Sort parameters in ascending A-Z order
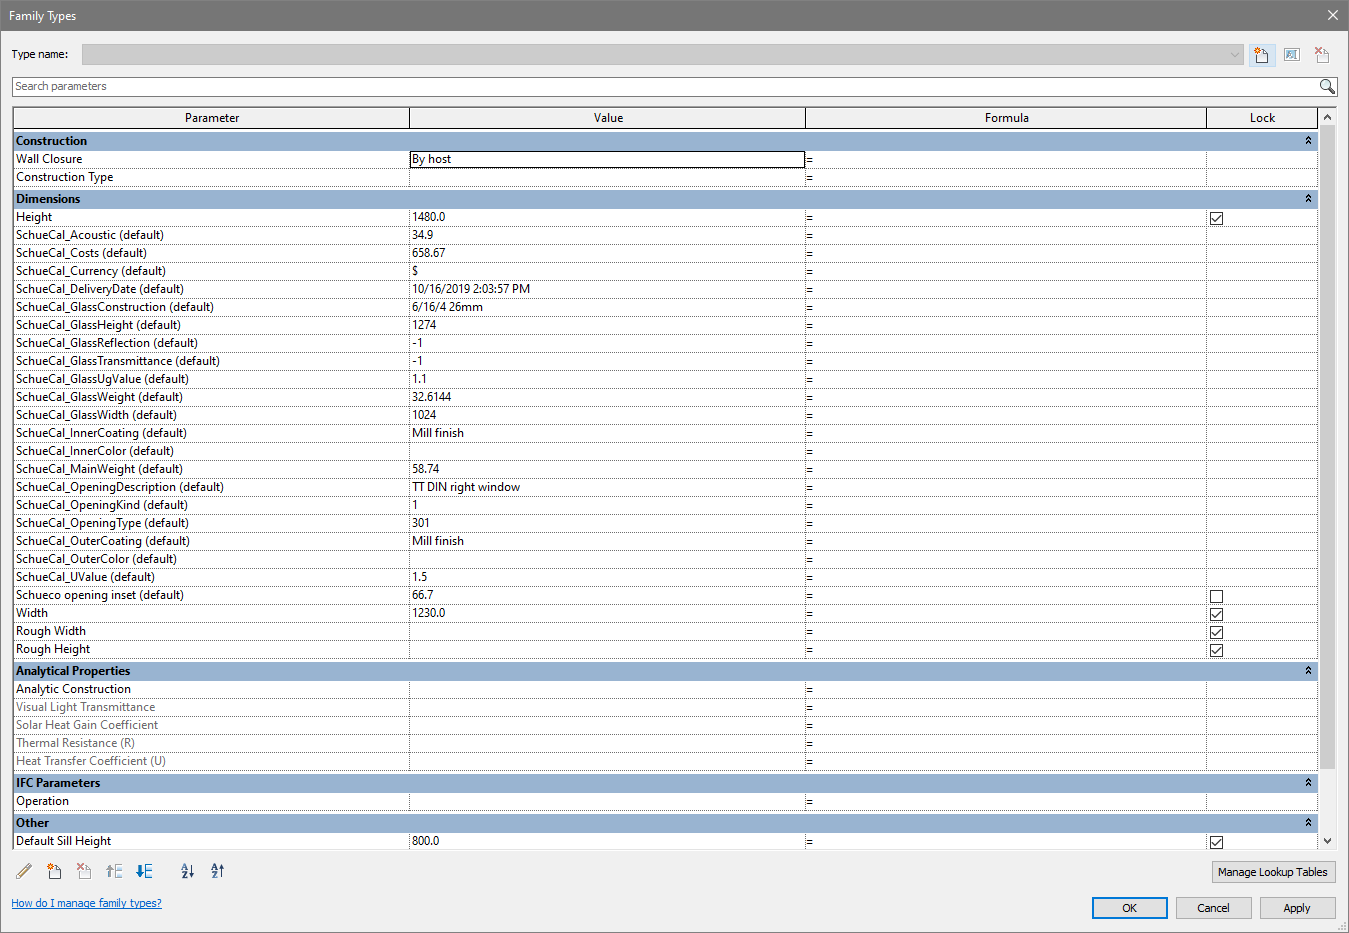The image size is (1349, 933). pyautogui.click(x=187, y=871)
